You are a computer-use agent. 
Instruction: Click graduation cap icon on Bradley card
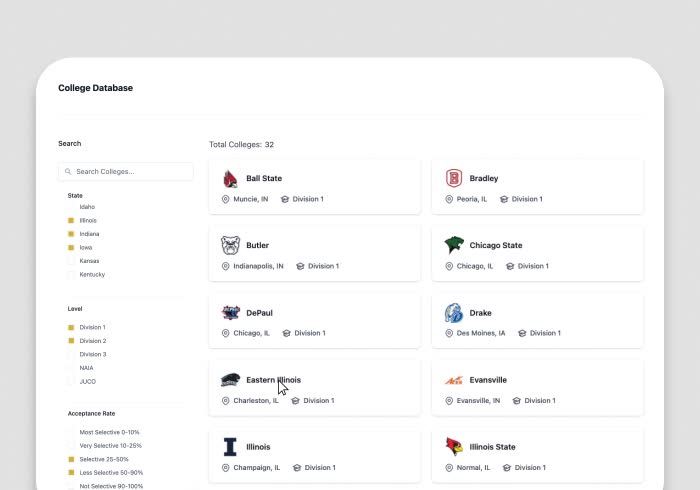pos(504,199)
